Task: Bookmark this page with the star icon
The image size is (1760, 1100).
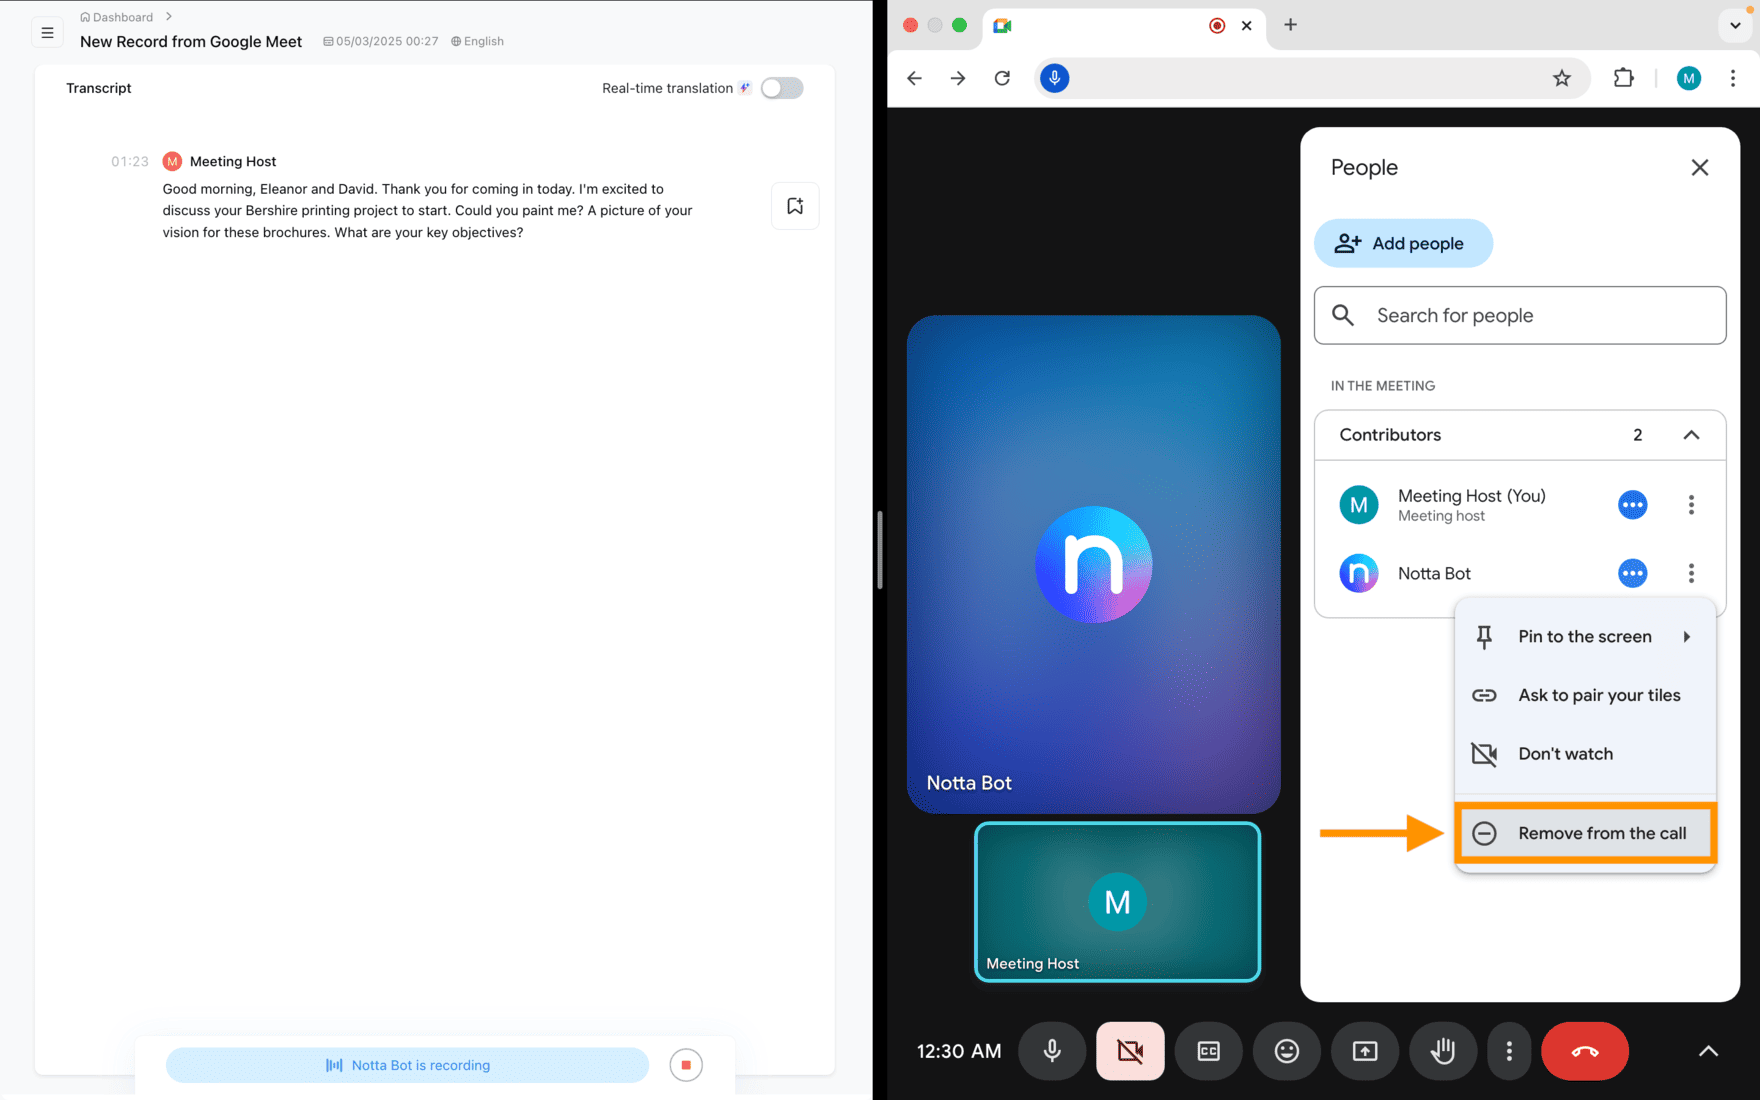Action: (1562, 78)
